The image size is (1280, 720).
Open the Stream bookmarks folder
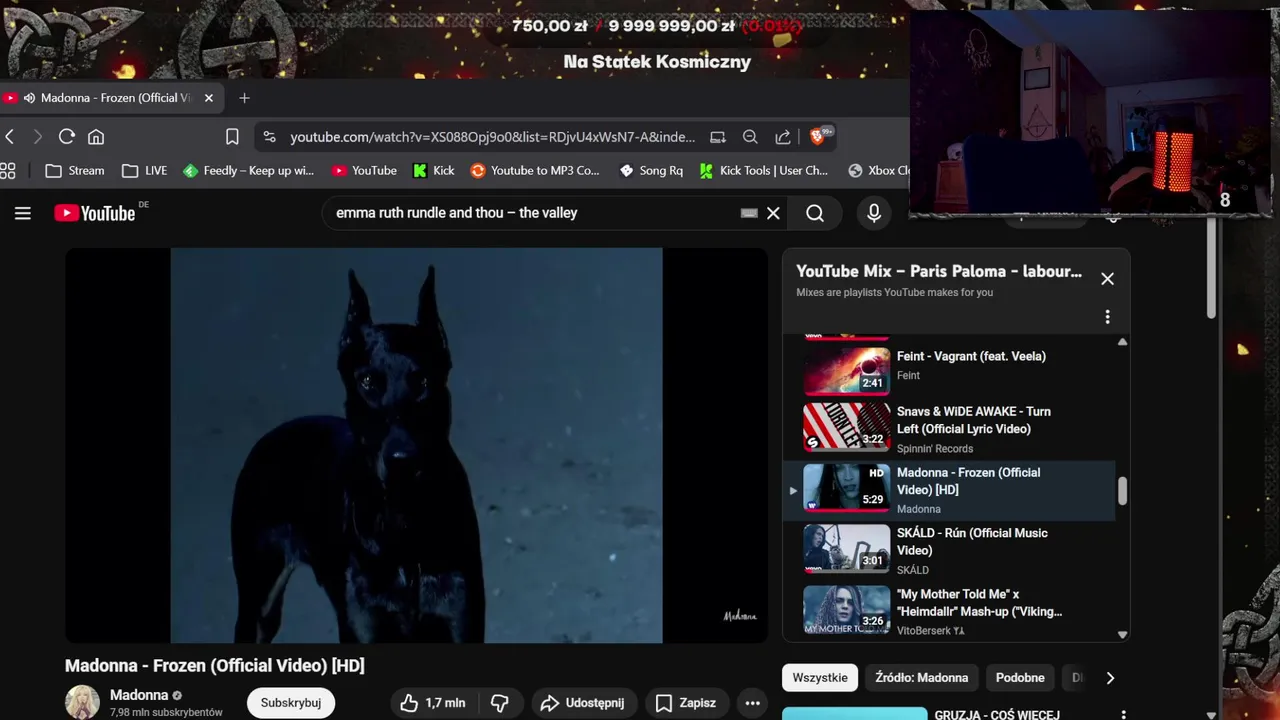click(75, 171)
